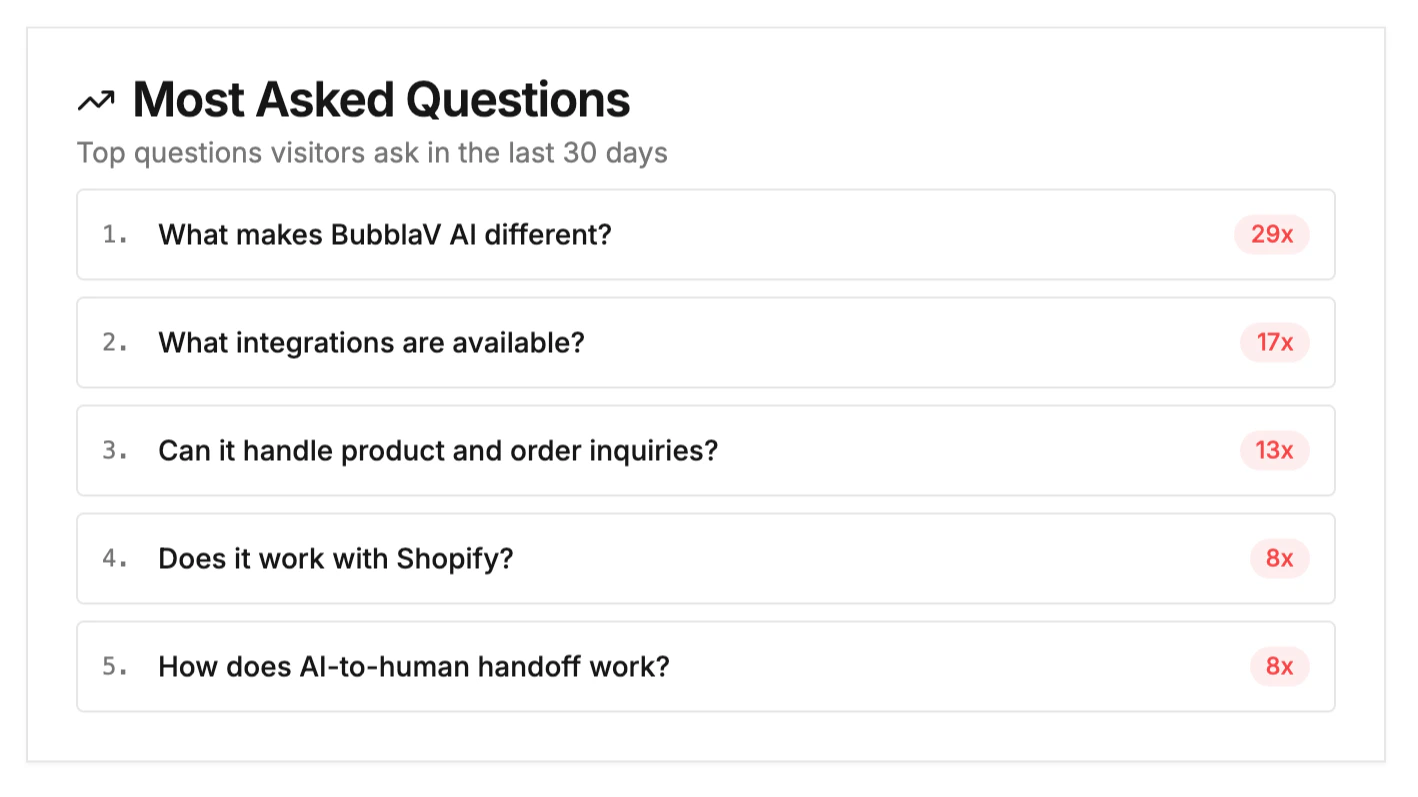Click the number 1 rank marker
This screenshot has height=797, width=1418.
pyautogui.click(x=113, y=234)
